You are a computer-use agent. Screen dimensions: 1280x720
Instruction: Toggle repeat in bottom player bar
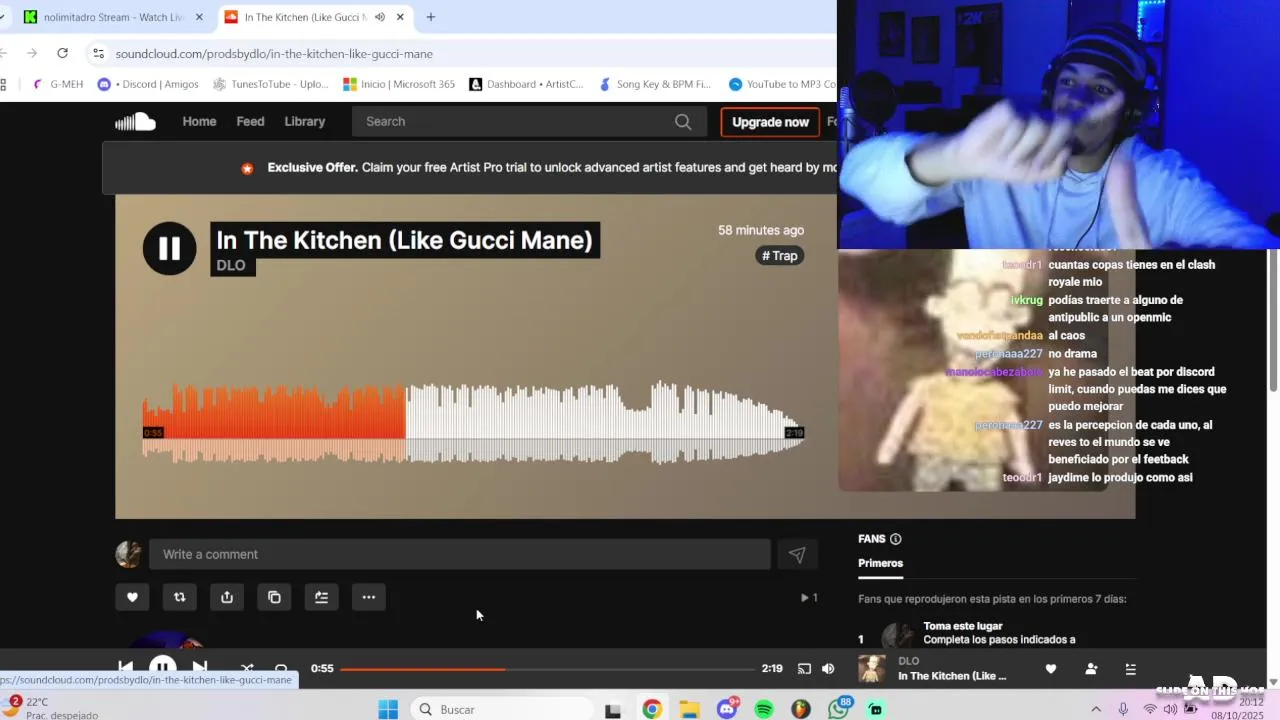pos(281,668)
